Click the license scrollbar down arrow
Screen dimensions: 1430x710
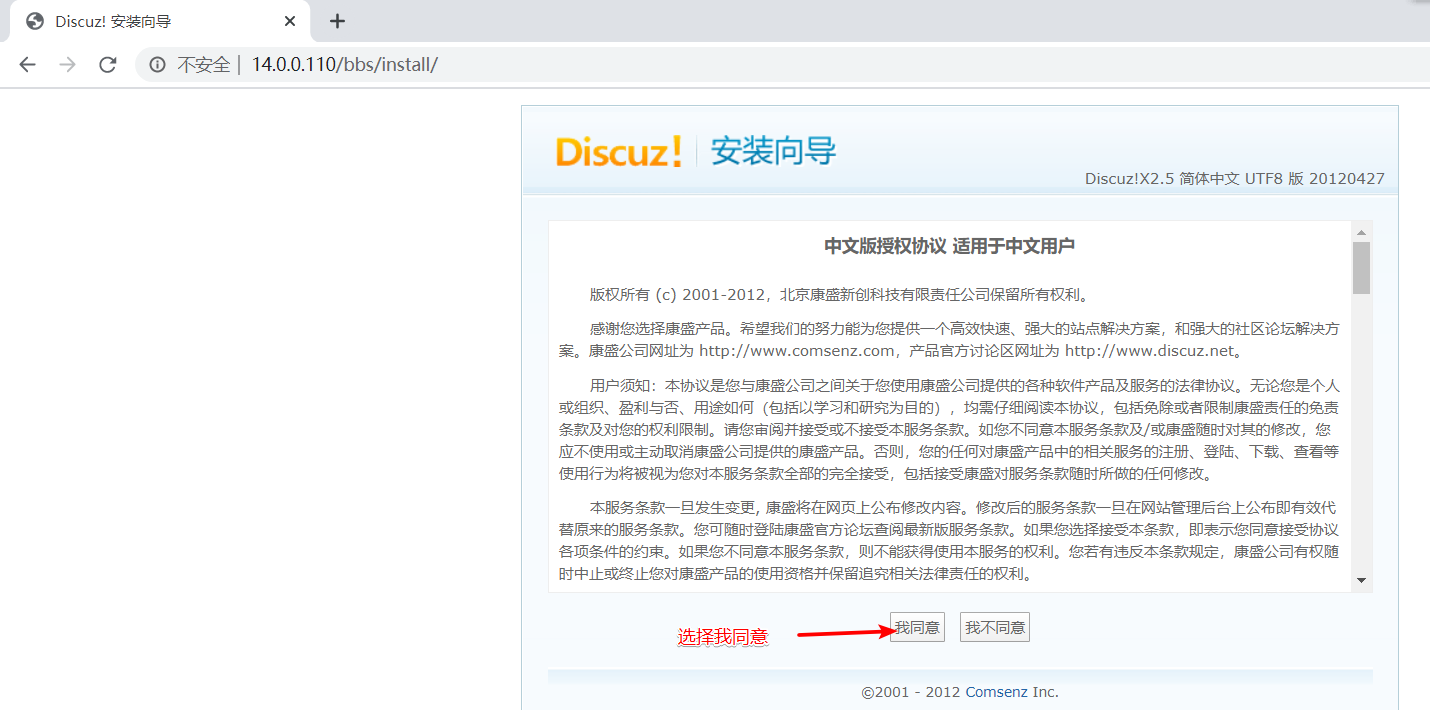(1361, 581)
